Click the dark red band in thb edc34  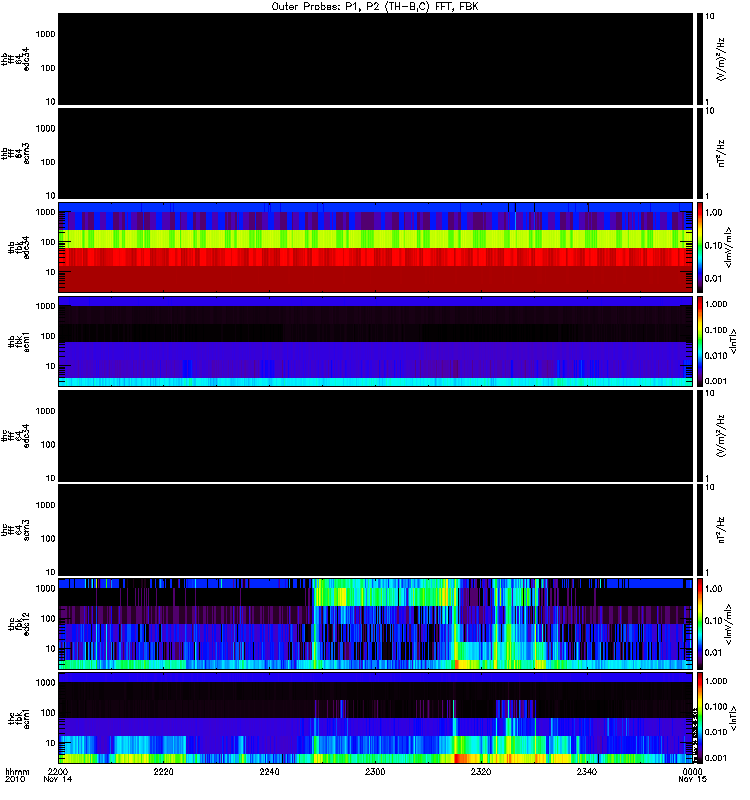coord(376,279)
